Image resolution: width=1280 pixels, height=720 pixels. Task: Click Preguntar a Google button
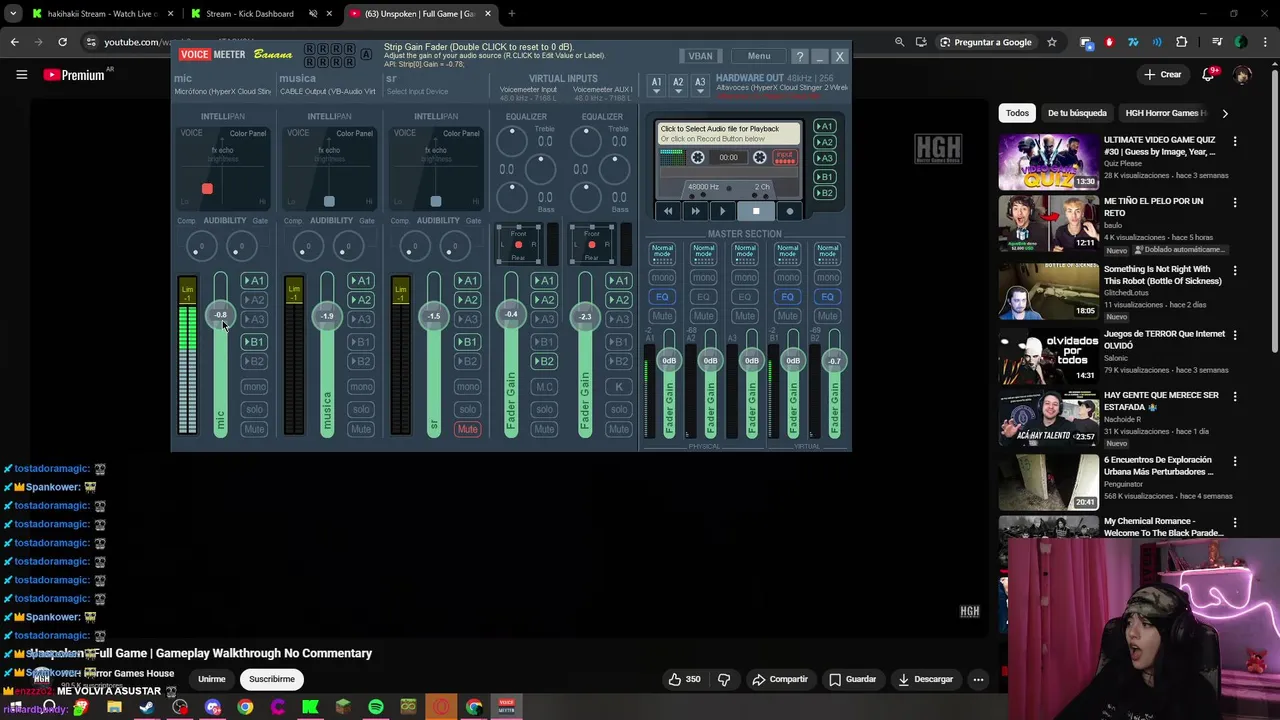coord(985,42)
